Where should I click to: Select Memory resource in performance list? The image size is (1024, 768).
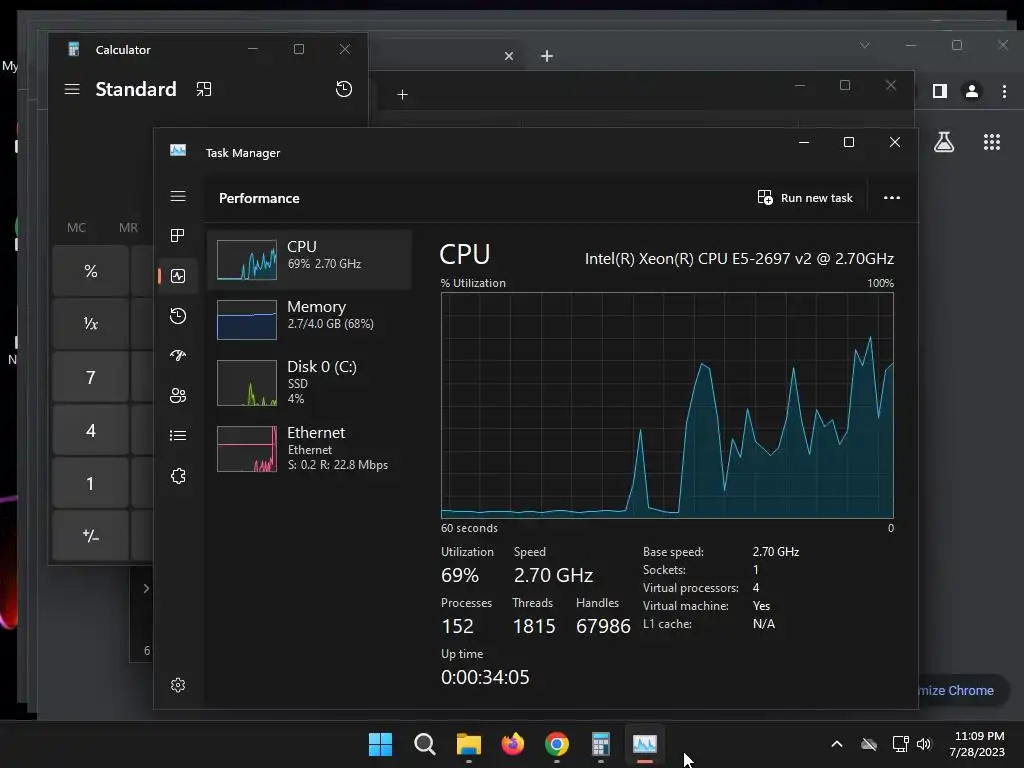point(310,319)
